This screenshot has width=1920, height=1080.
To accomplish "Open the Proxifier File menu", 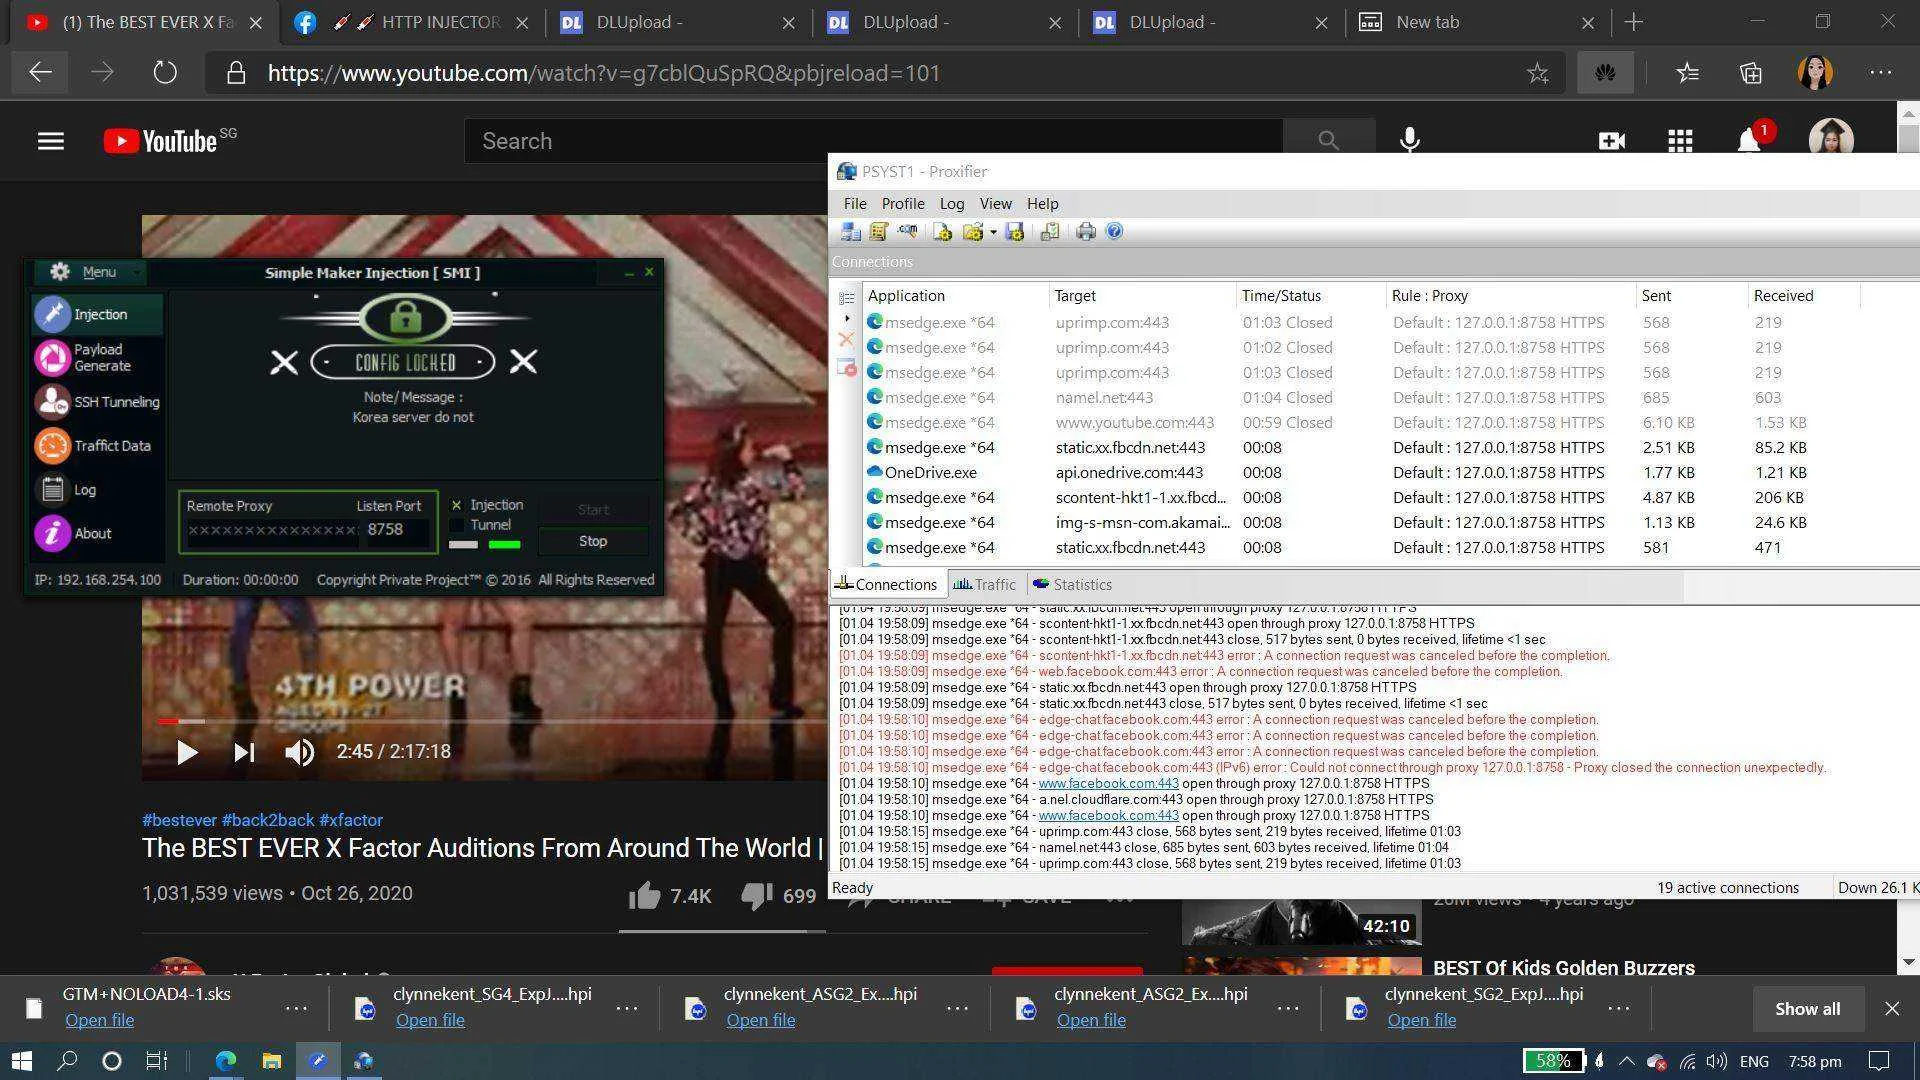I will [855, 204].
